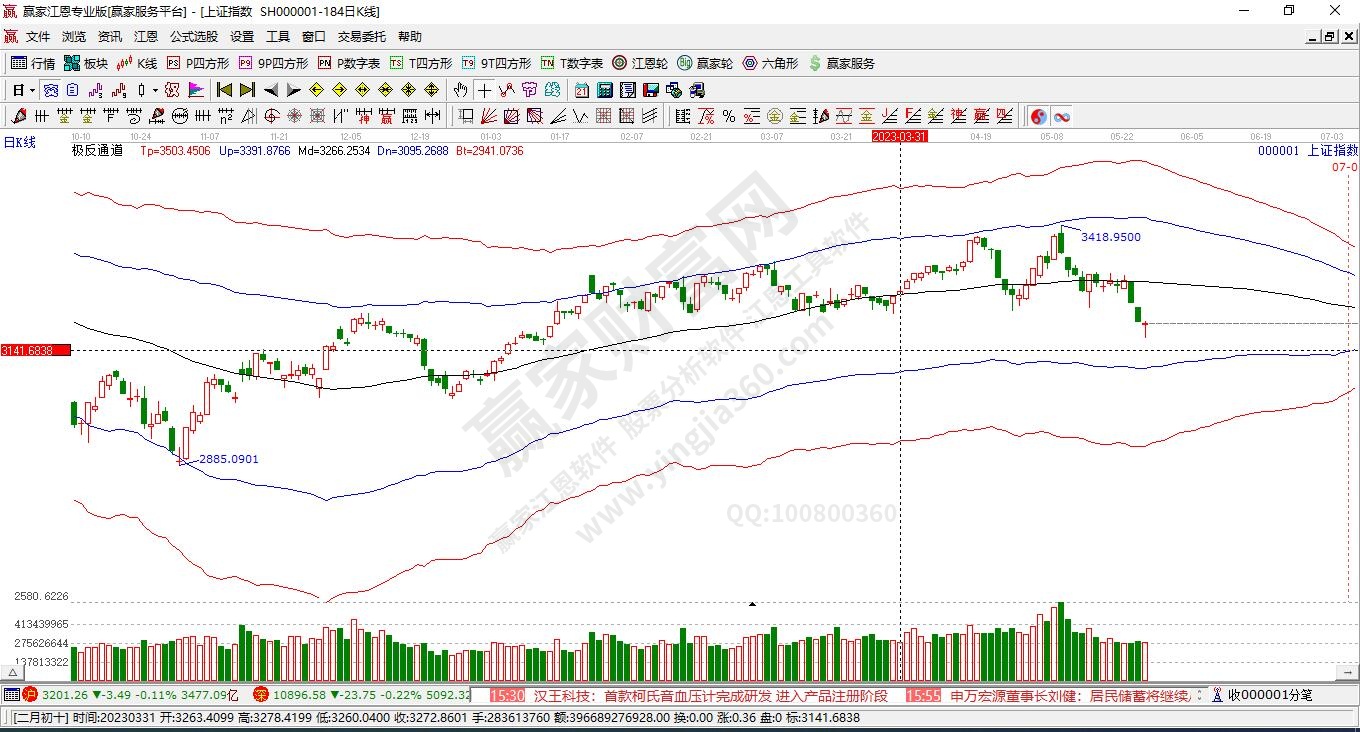Select the 2023-03-31 date marker
Image resolution: width=1360 pixels, height=732 pixels.
click(899, 136)
